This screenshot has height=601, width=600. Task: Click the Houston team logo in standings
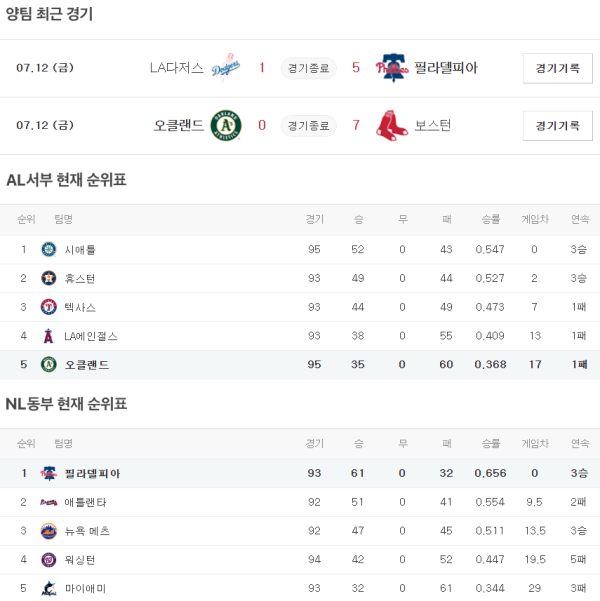[48, 278]
